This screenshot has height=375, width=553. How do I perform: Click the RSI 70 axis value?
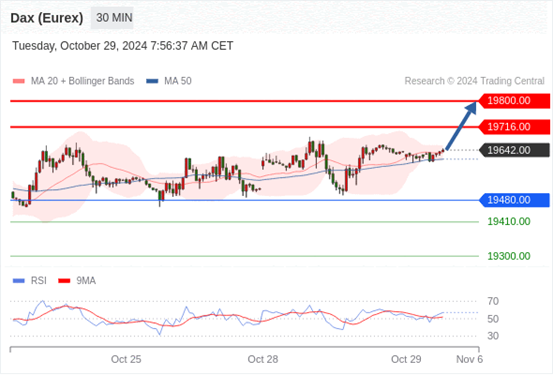pyautogui.click(x=493, y=301)
